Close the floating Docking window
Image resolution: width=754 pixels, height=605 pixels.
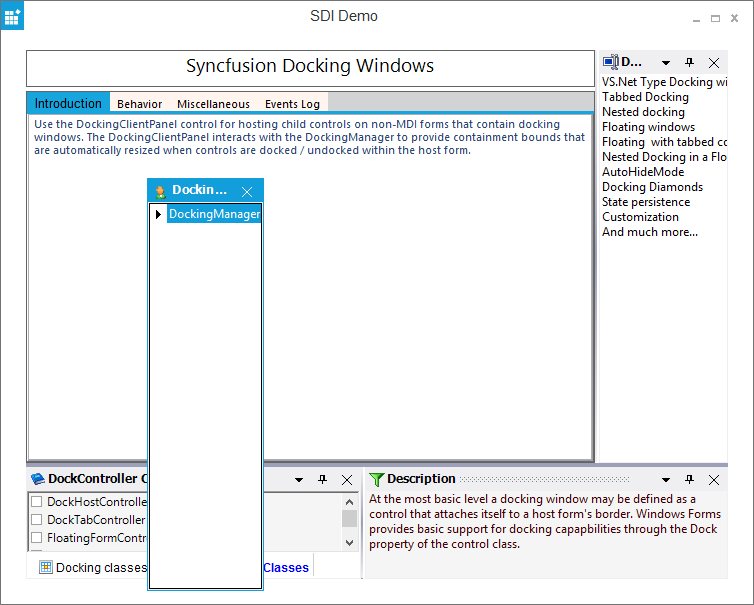[247, 191]
